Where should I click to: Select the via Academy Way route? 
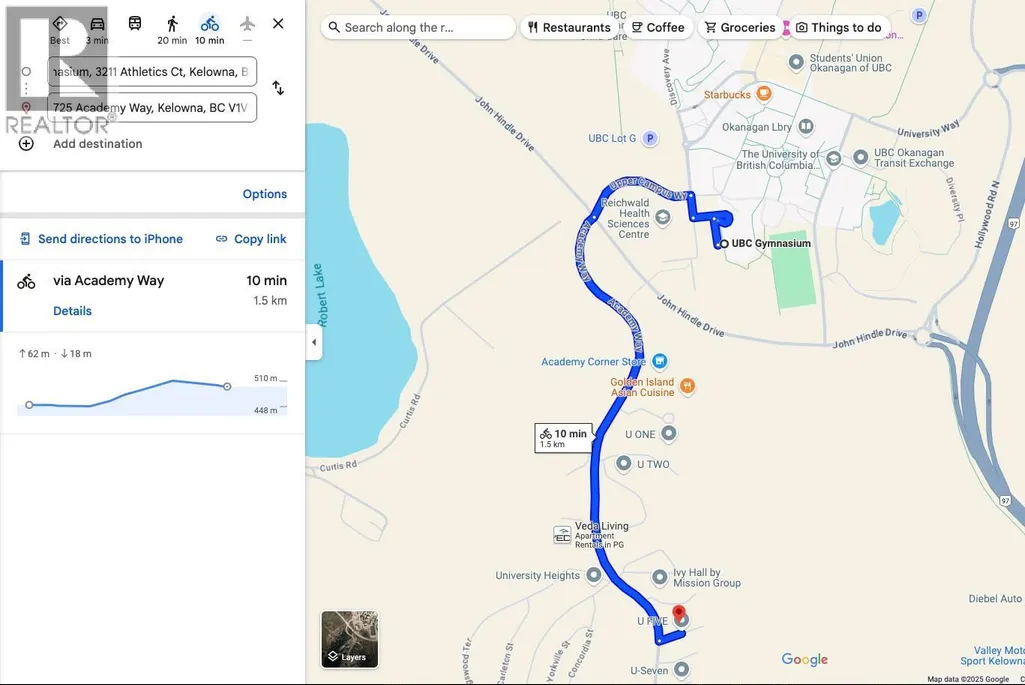tap(152, 295)
